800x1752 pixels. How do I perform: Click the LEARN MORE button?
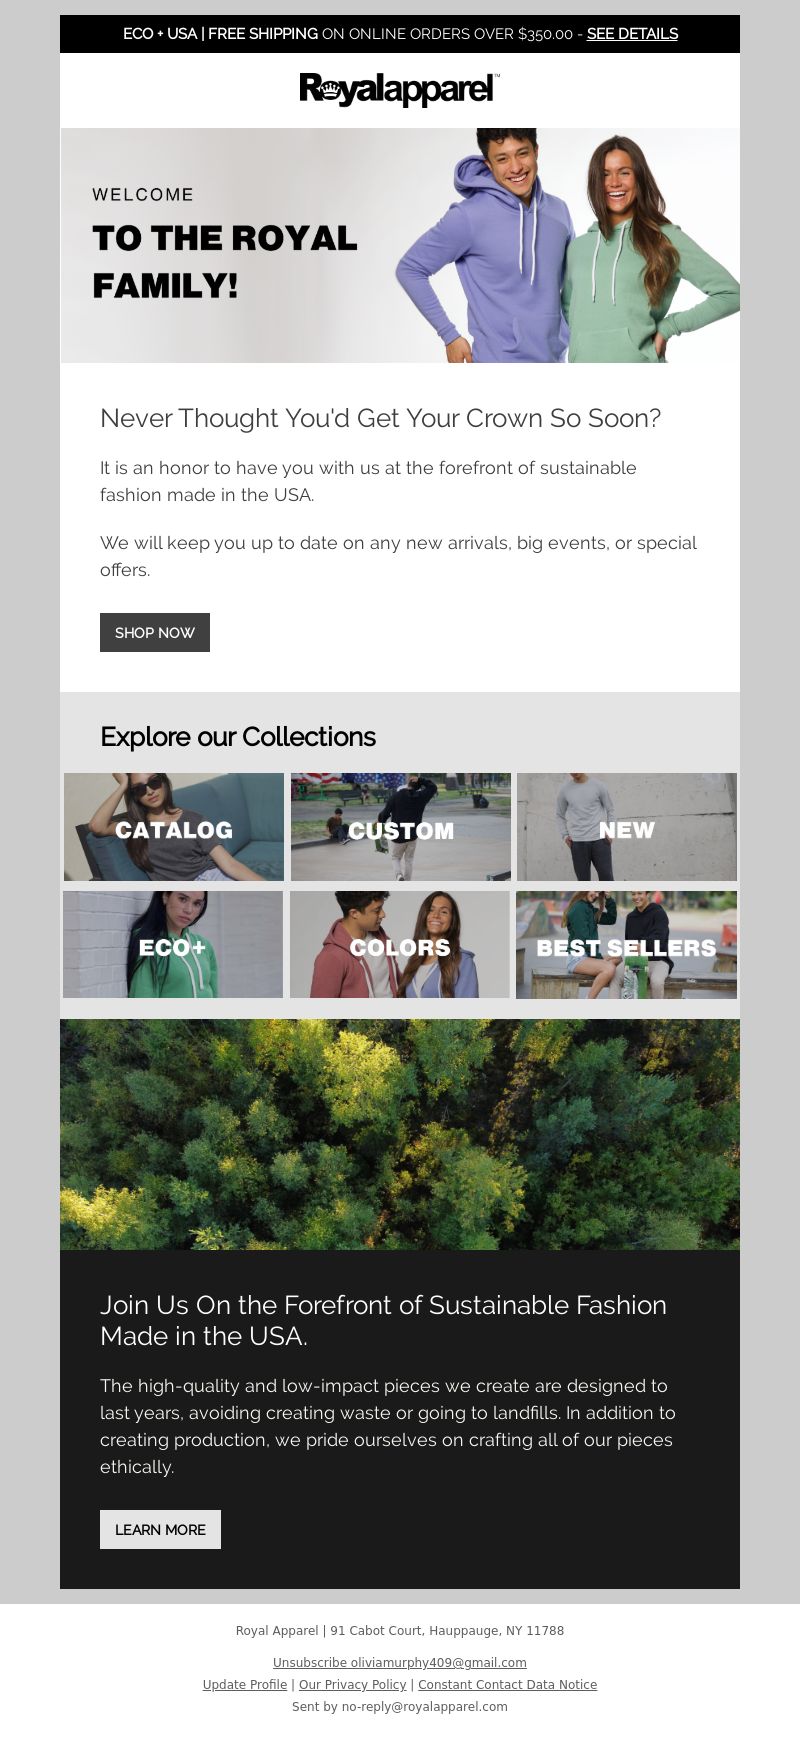(160, 1529)
